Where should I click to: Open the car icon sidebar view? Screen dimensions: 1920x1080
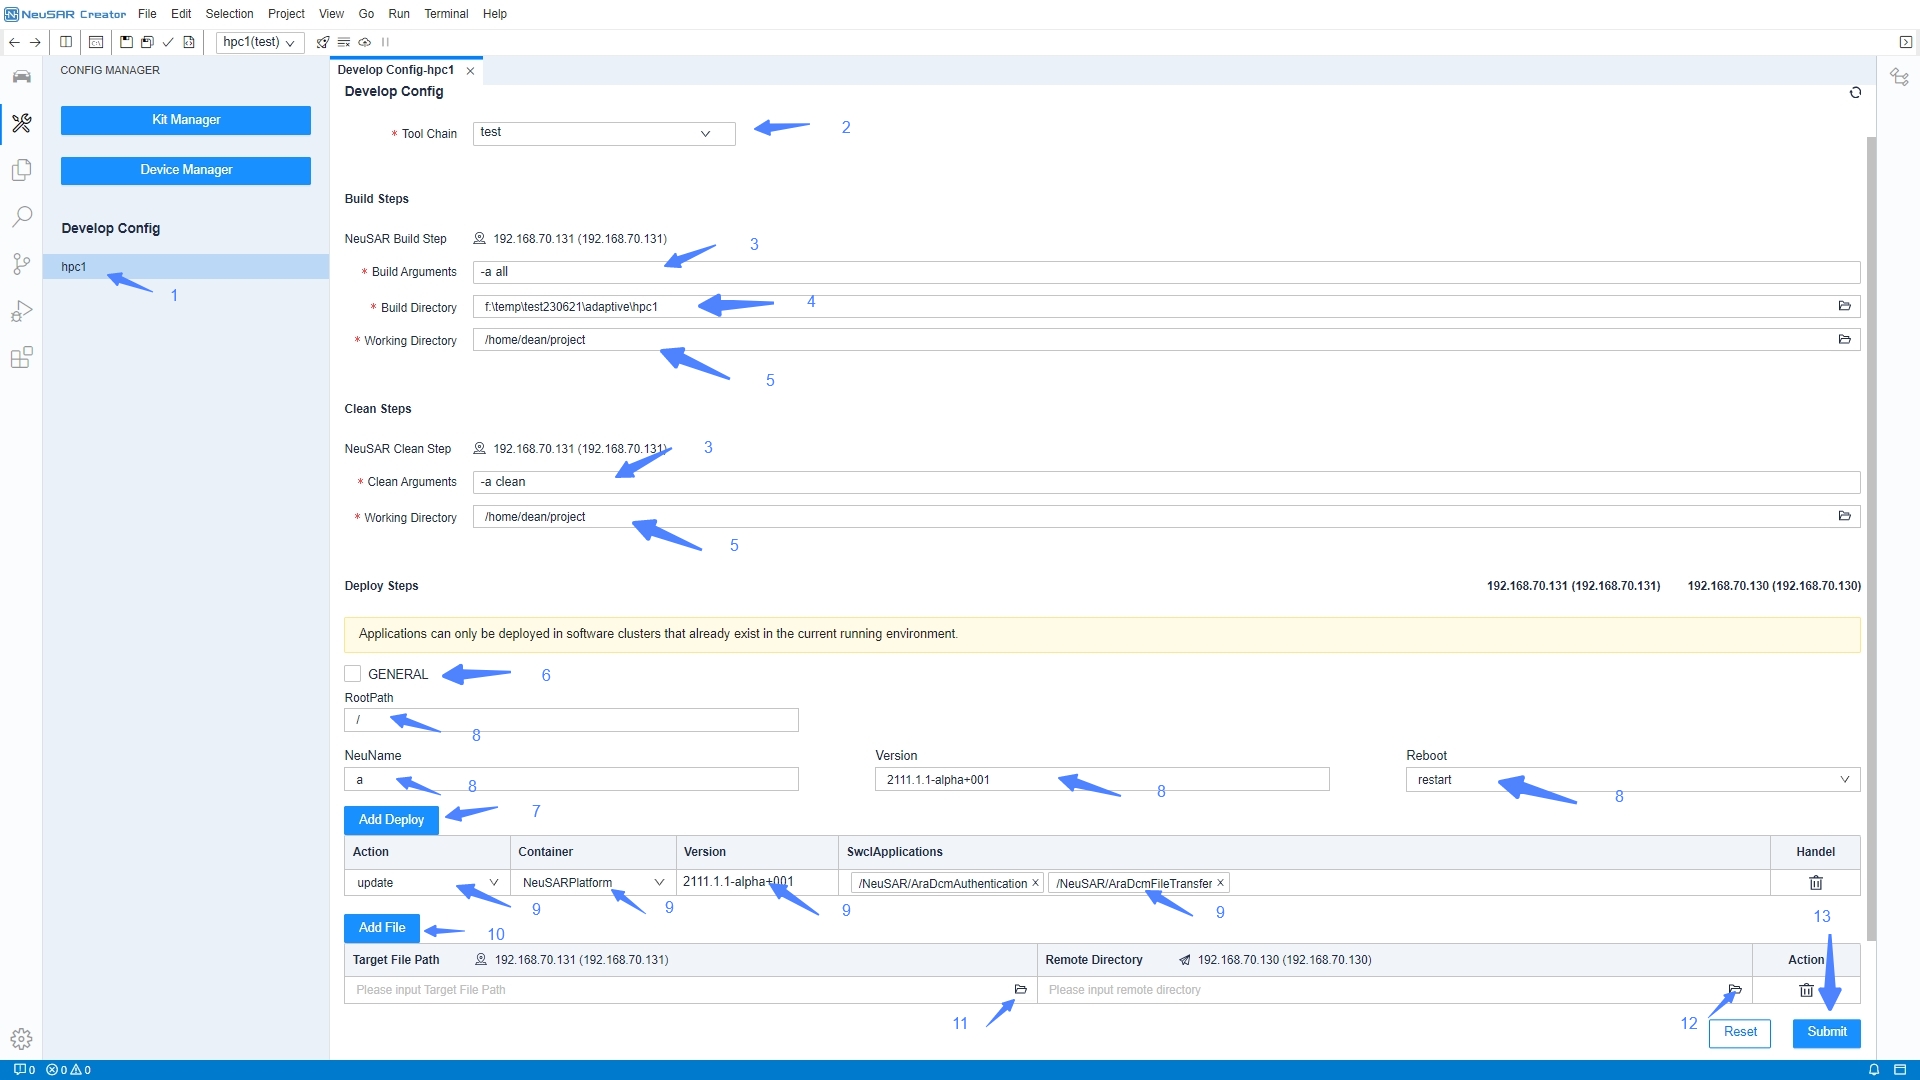pos(21,77)
